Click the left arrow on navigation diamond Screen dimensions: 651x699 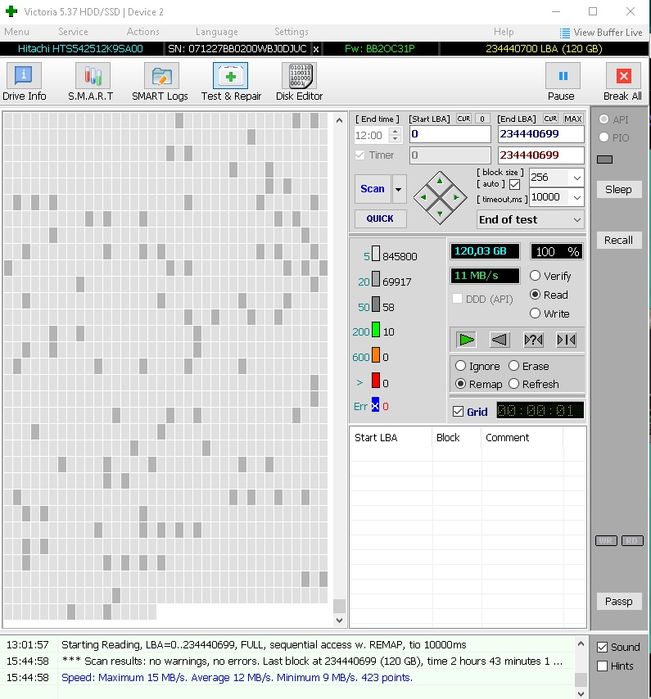click(x=423, y=197)
